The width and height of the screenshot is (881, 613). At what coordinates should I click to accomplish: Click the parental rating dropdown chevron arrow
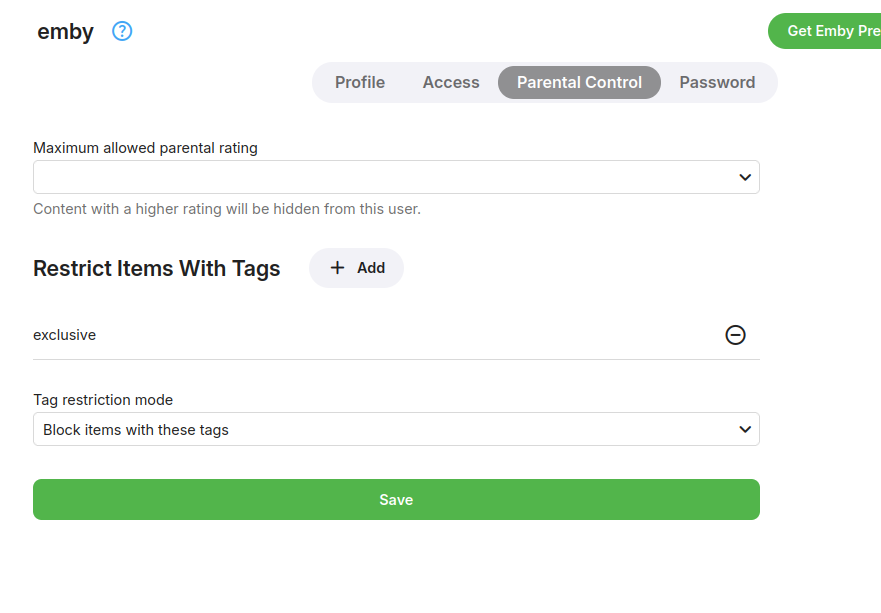tap(745, 177)
